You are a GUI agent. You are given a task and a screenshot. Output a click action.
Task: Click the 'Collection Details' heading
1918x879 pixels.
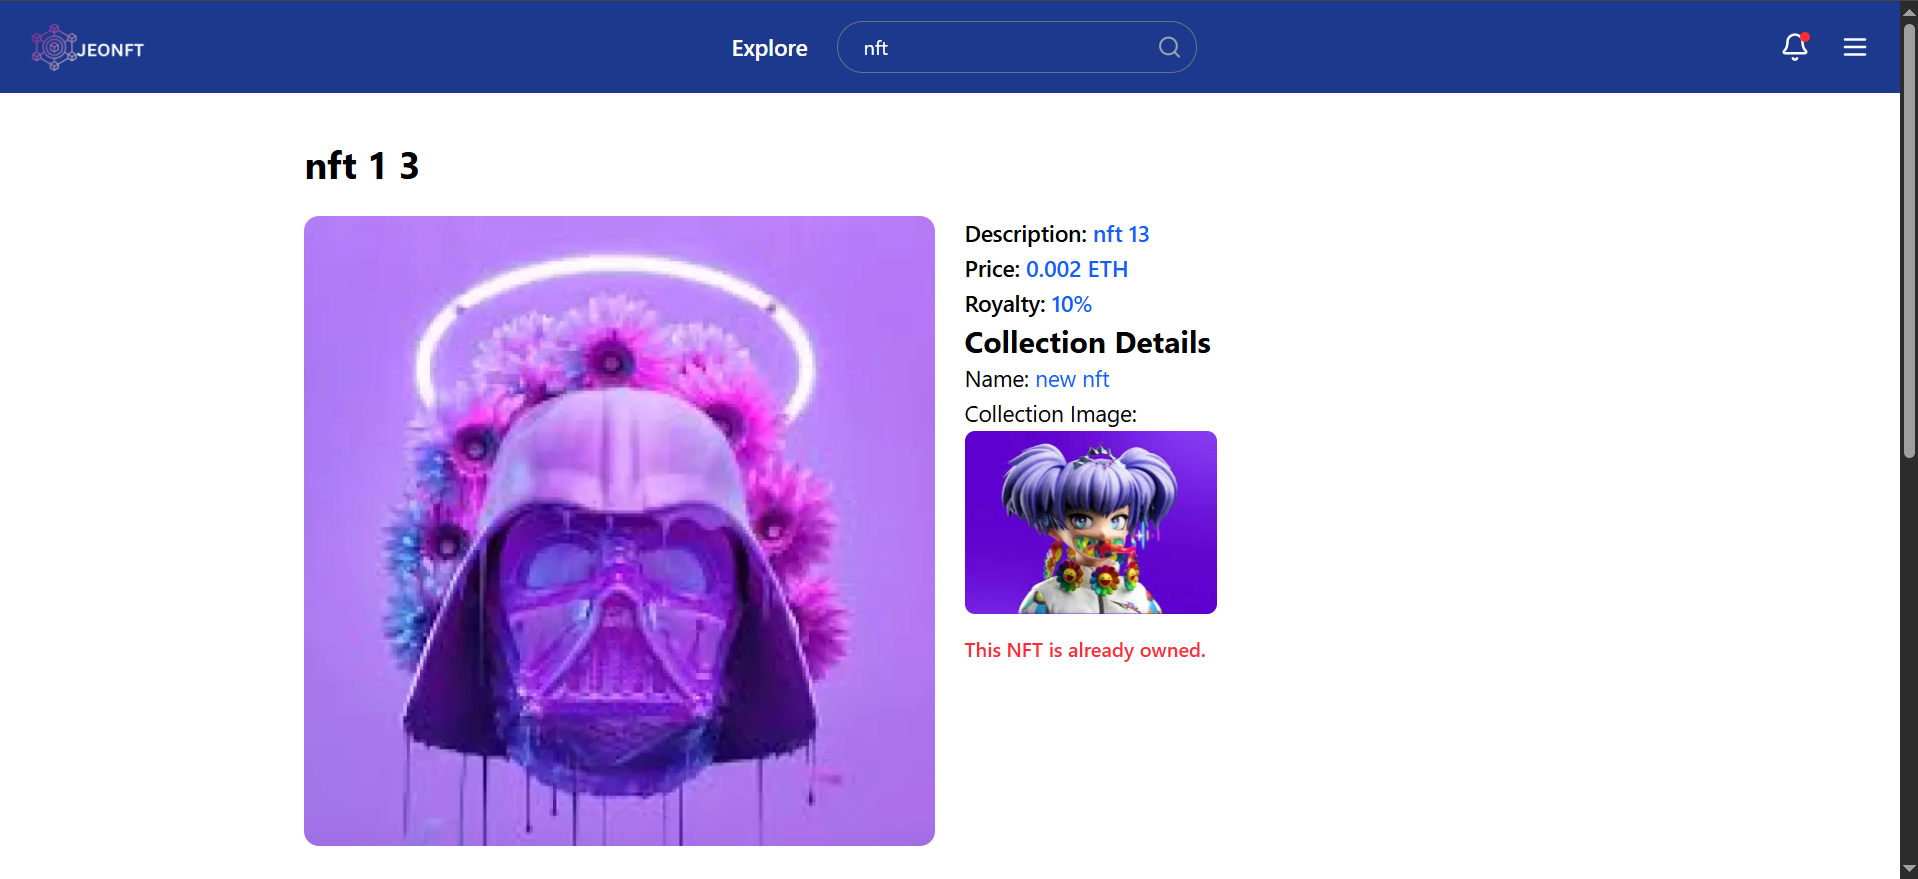[x=1088, y=342]
